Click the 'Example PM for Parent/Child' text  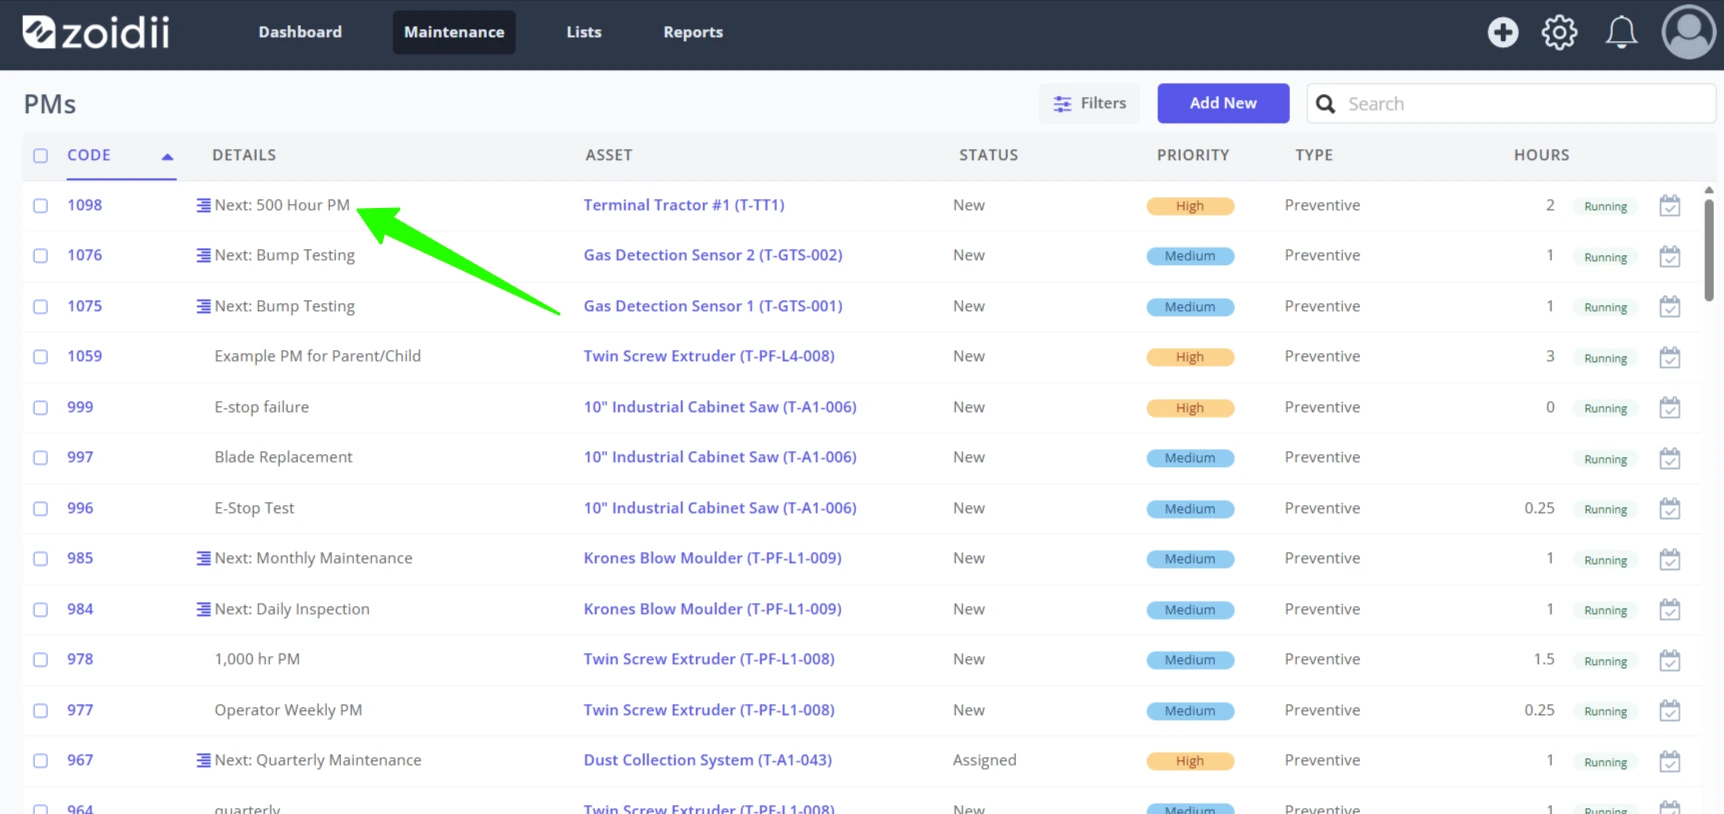click(318, 356)
